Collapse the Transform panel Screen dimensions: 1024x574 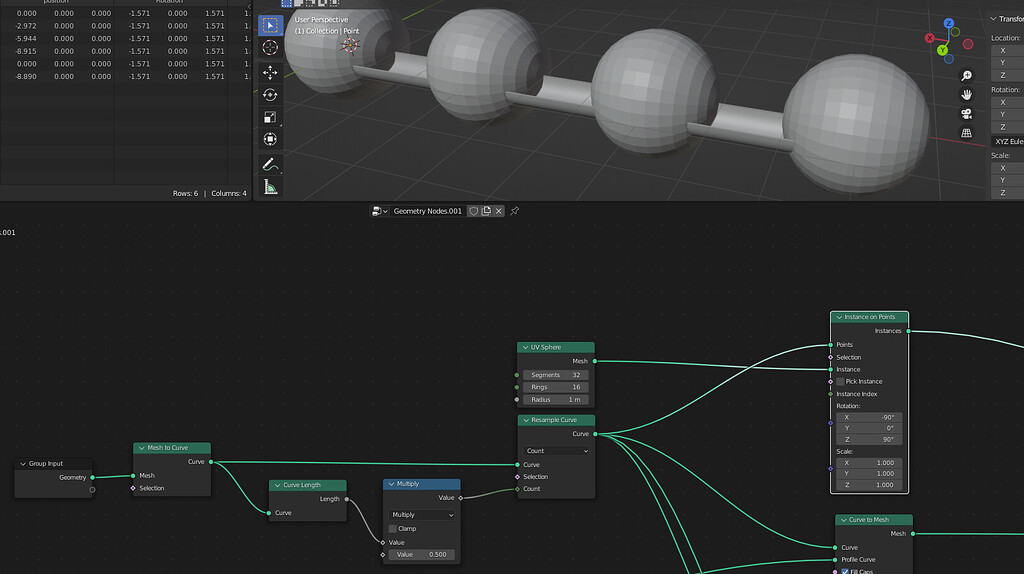click(993, 19)
